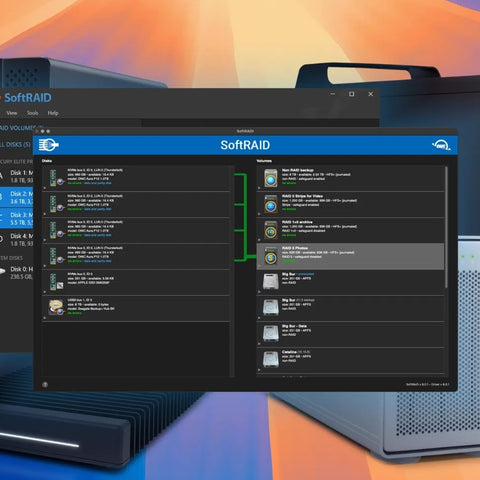Expand the Big Sur 11.3 startup tile

259,318
